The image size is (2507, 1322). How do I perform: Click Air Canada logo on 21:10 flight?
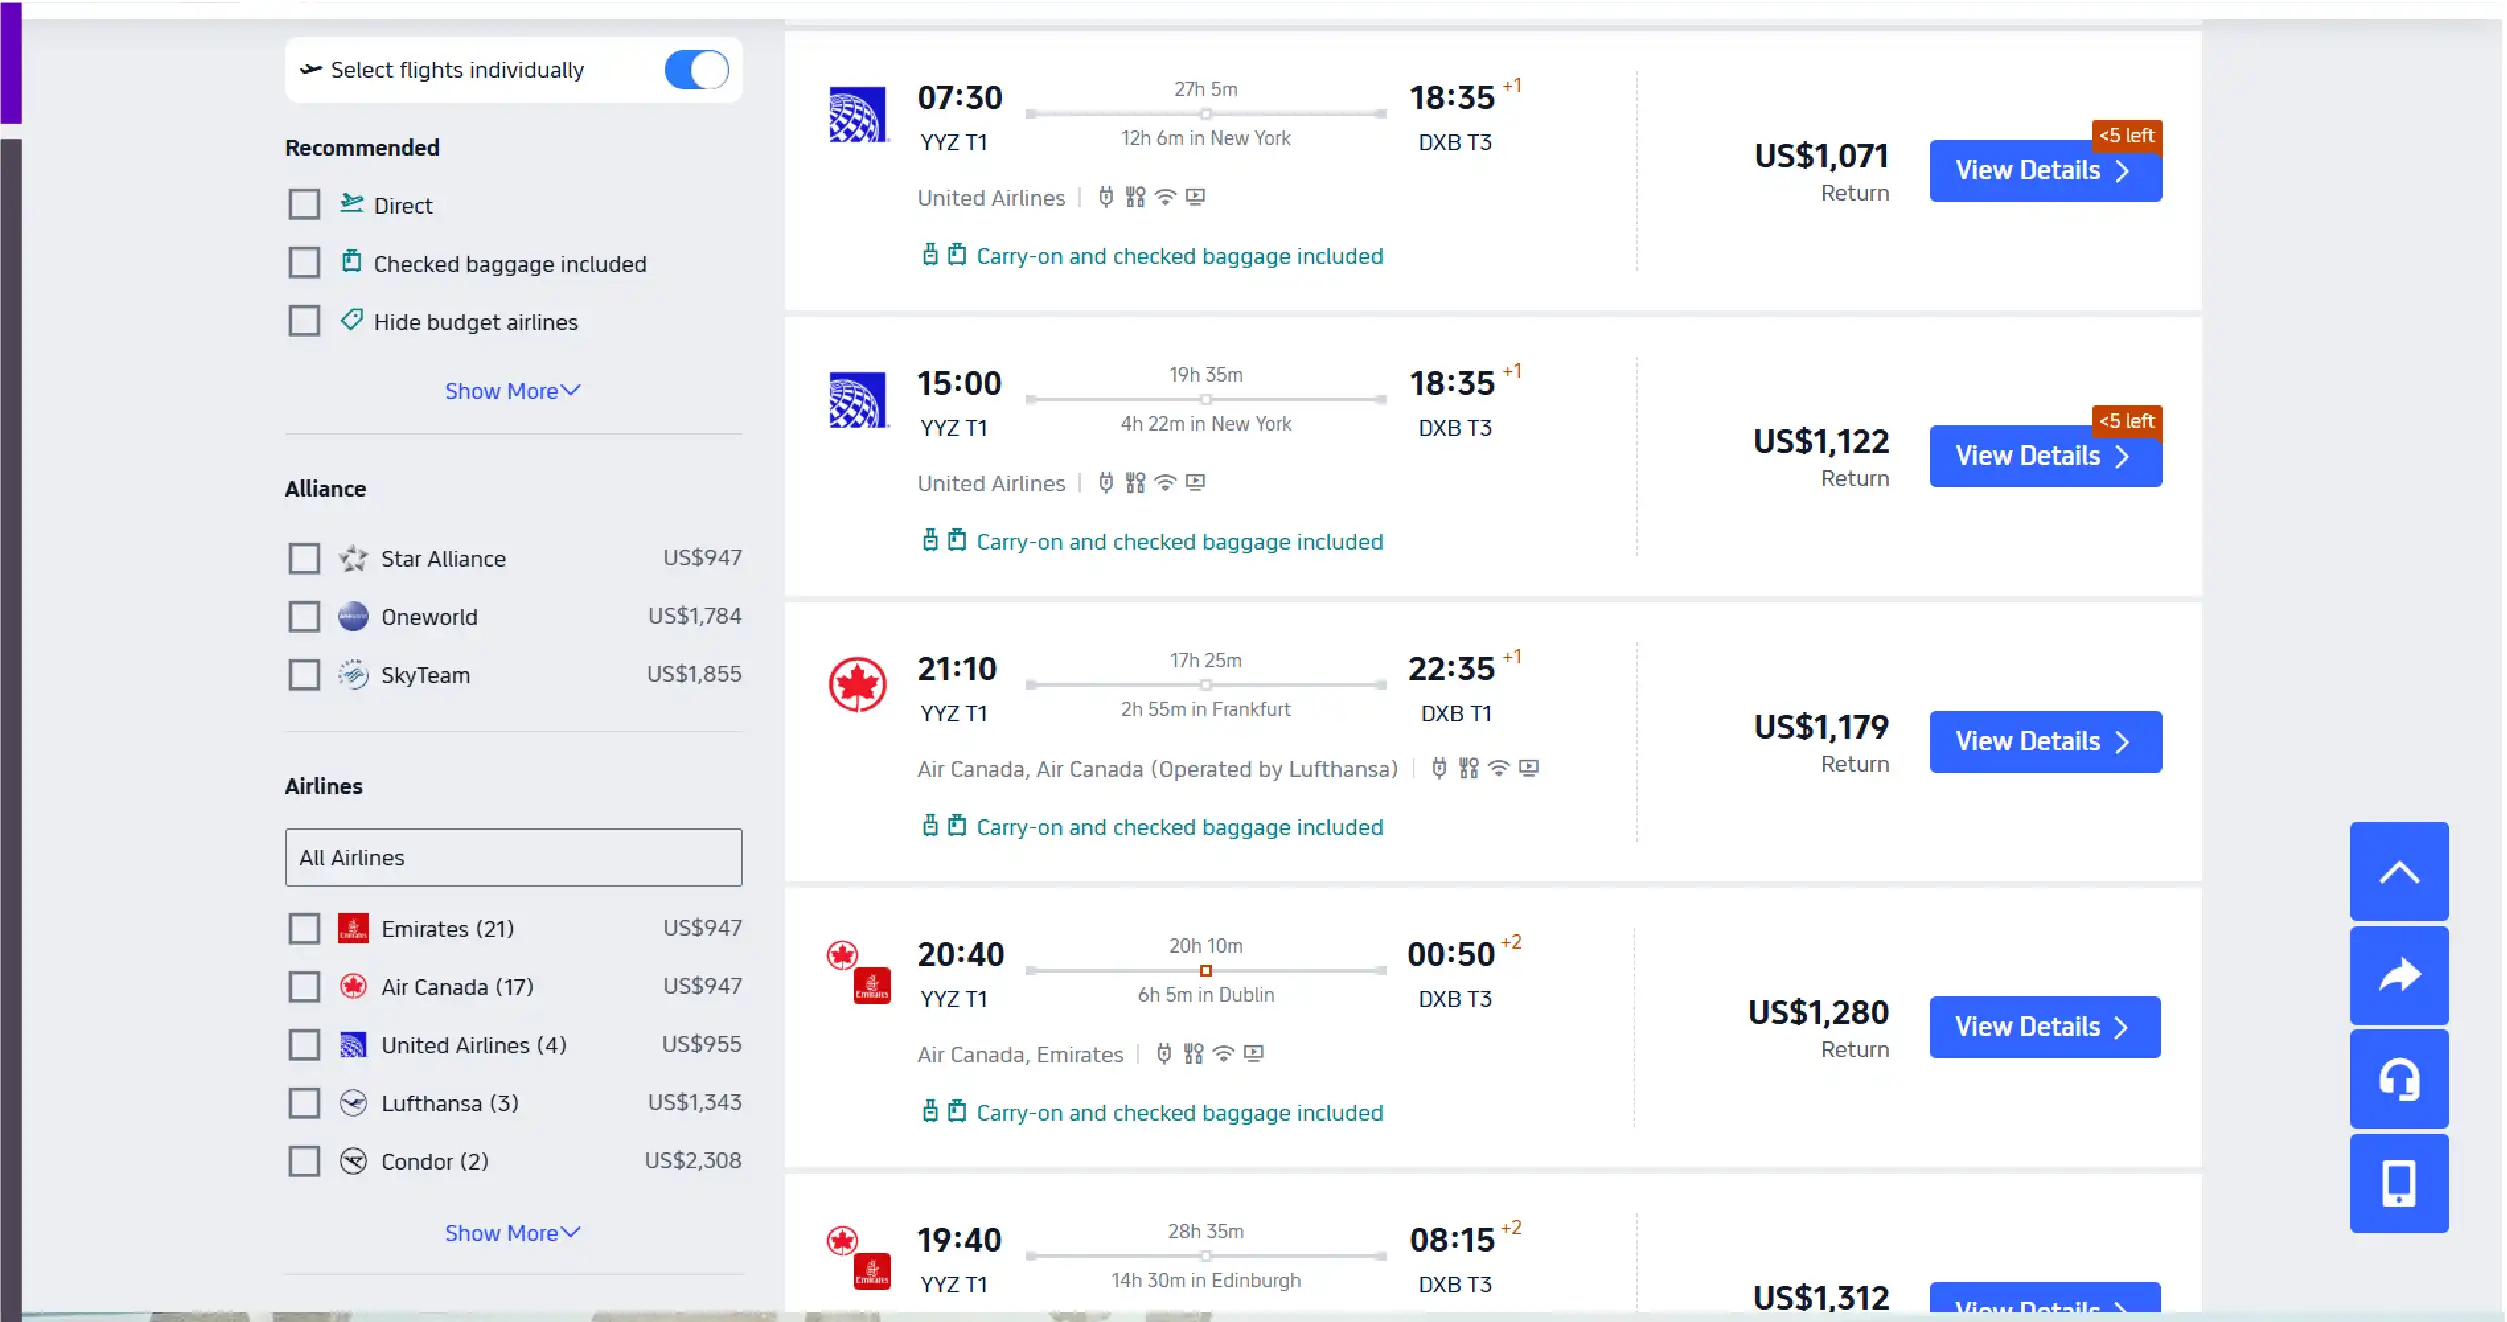pos(857,685)
